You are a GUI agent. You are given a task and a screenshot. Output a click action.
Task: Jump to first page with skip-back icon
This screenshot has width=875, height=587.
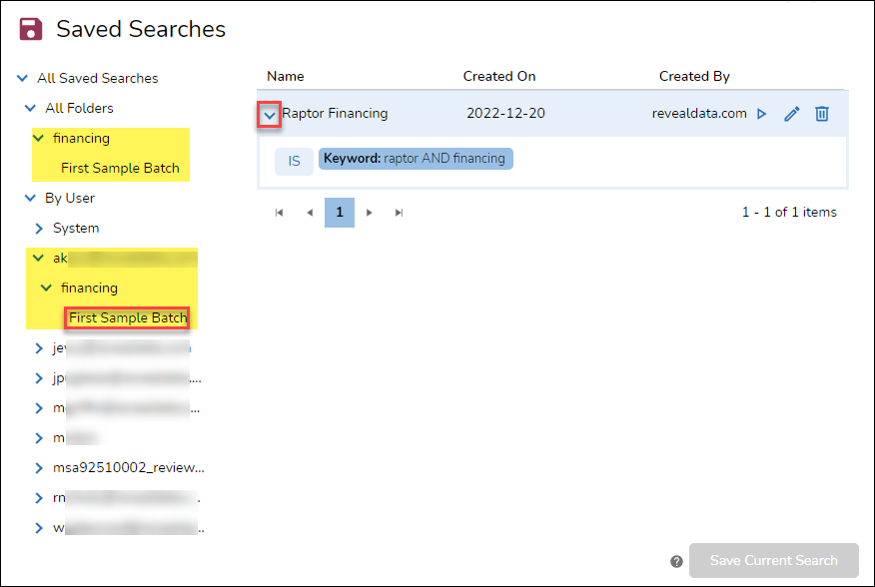point(279,212)
